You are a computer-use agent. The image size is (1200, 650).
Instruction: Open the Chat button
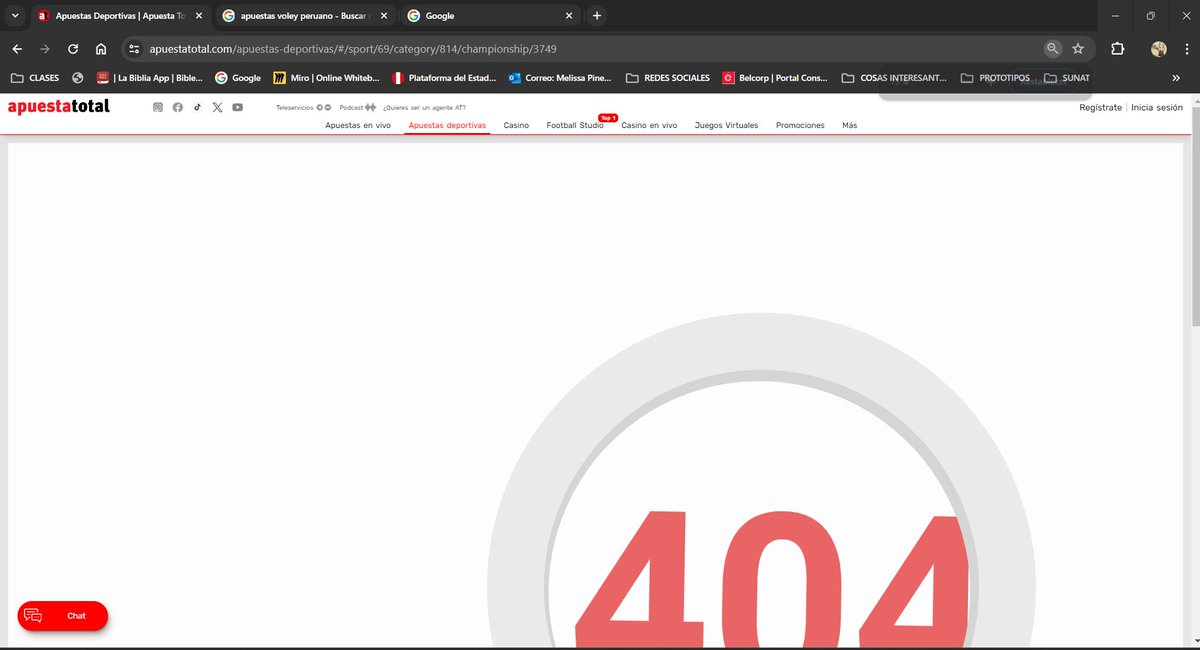pos(62,616)
